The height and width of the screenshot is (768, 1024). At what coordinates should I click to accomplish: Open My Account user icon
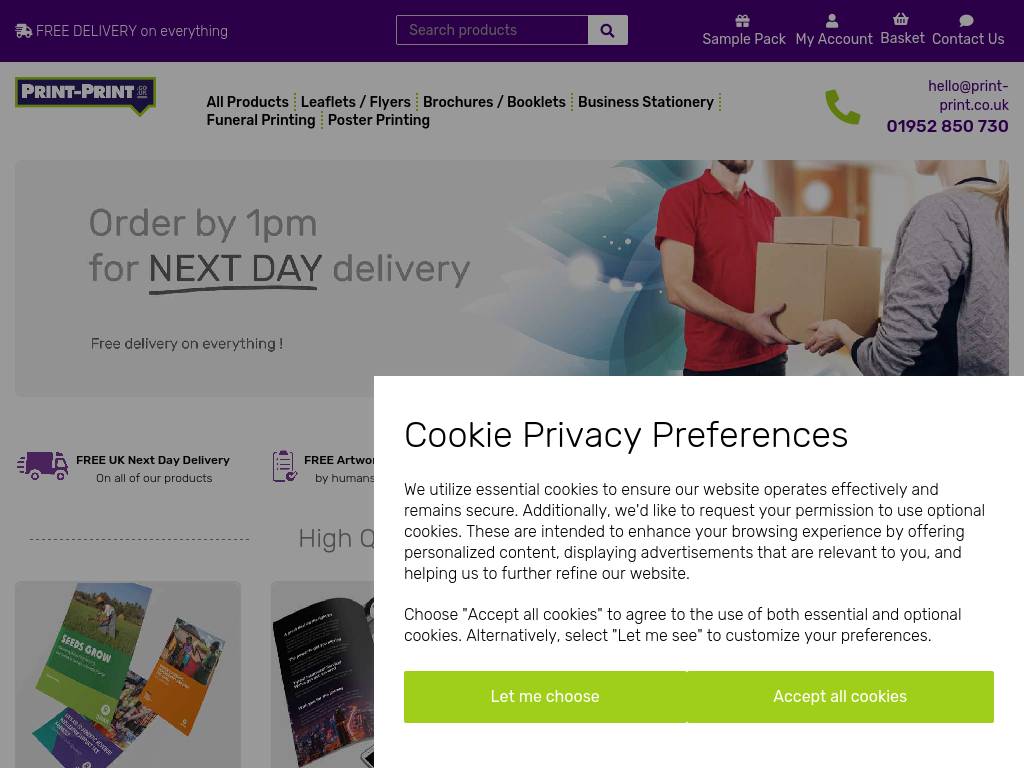tap(832, 21)
